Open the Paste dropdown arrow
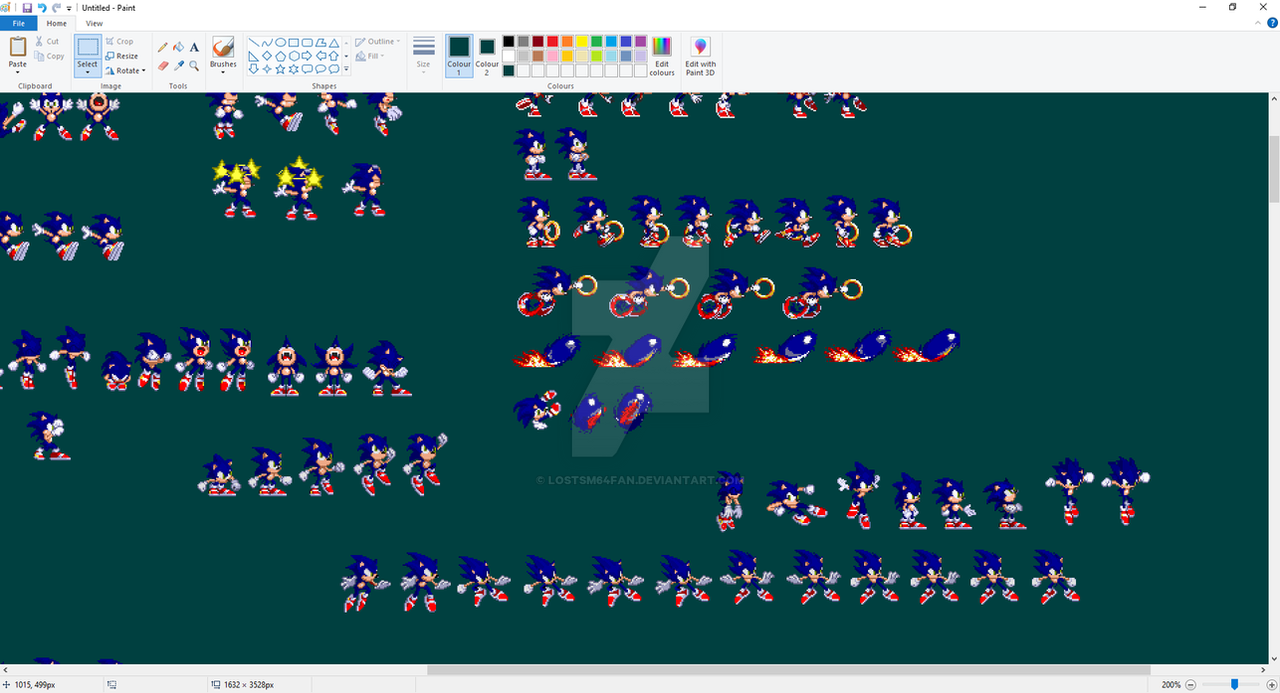Image resolution: width=1280 pixels, height=693 pixels. 18,72
